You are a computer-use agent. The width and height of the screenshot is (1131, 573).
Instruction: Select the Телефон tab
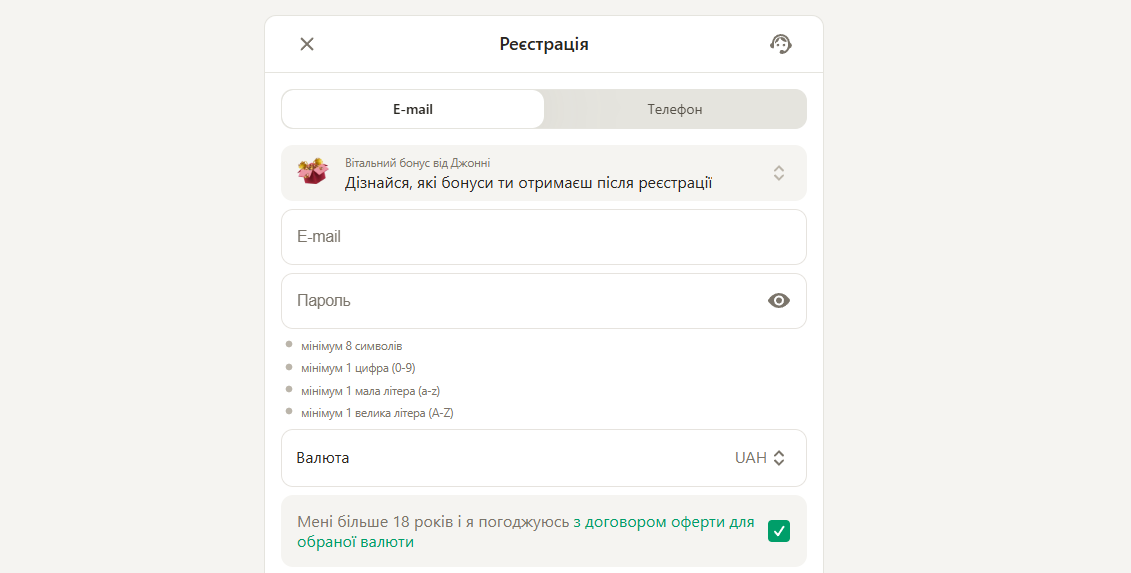pos(675,109)
